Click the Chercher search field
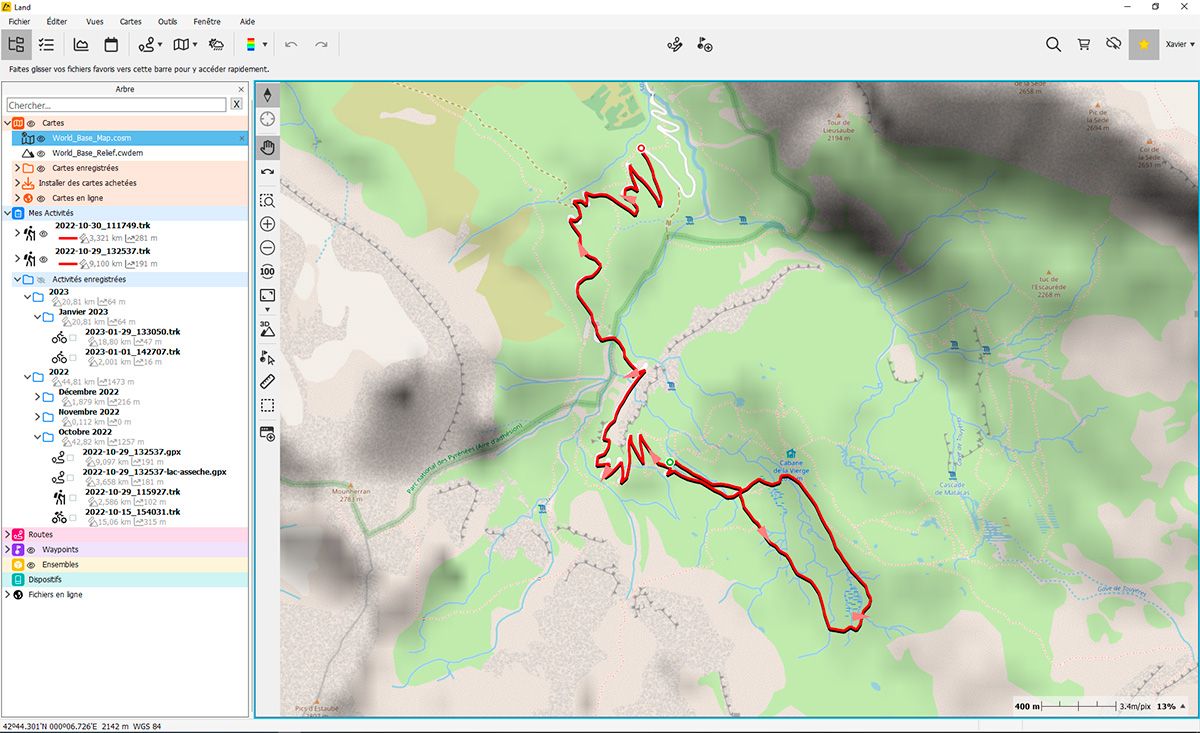The width and height of the screenshot is (1200, 733). click(116, 105)
